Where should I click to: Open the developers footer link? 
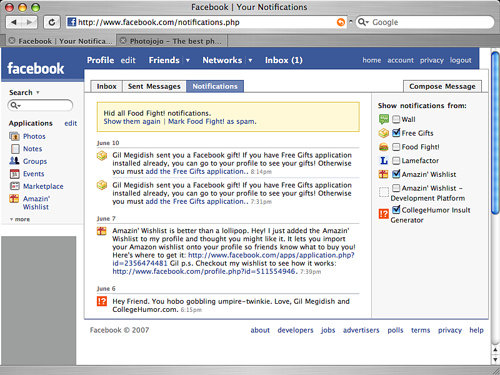[295, 330]
